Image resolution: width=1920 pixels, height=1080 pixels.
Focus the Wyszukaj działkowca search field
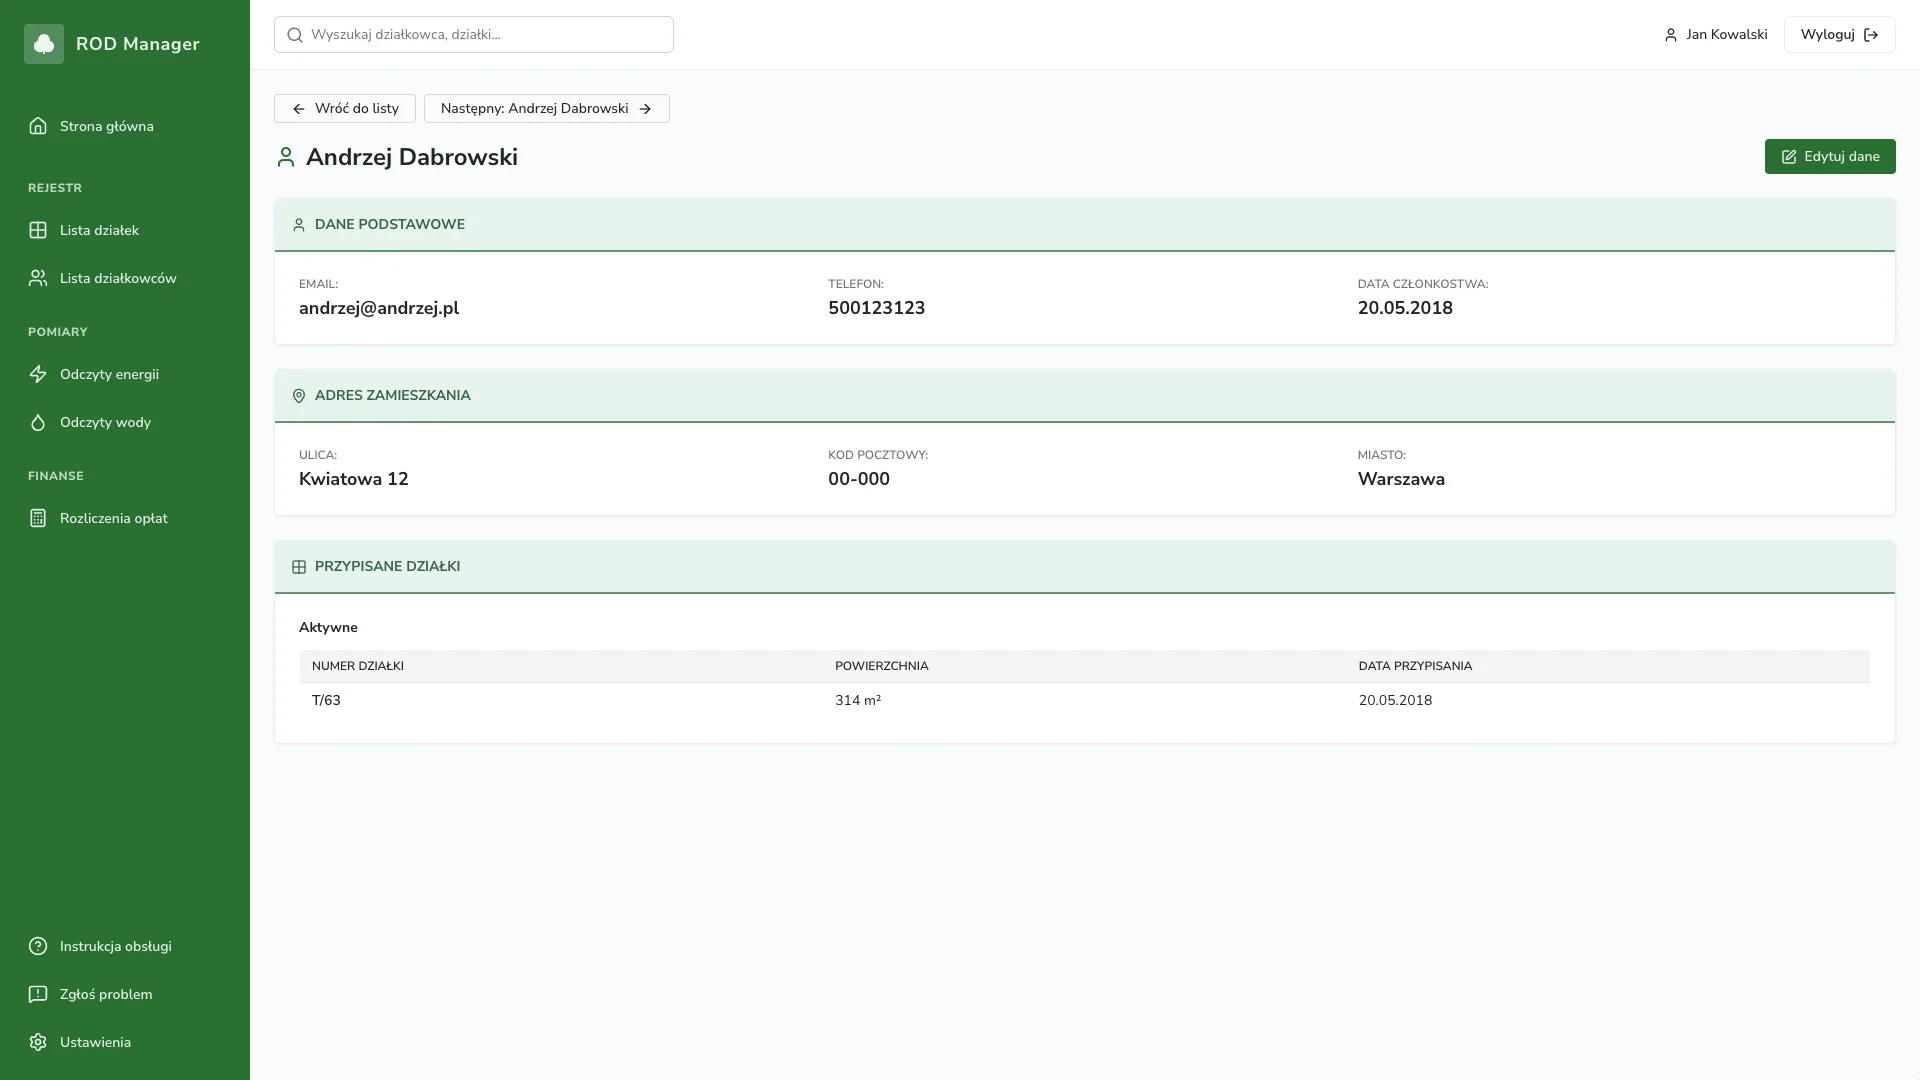(x=488, y=35)
